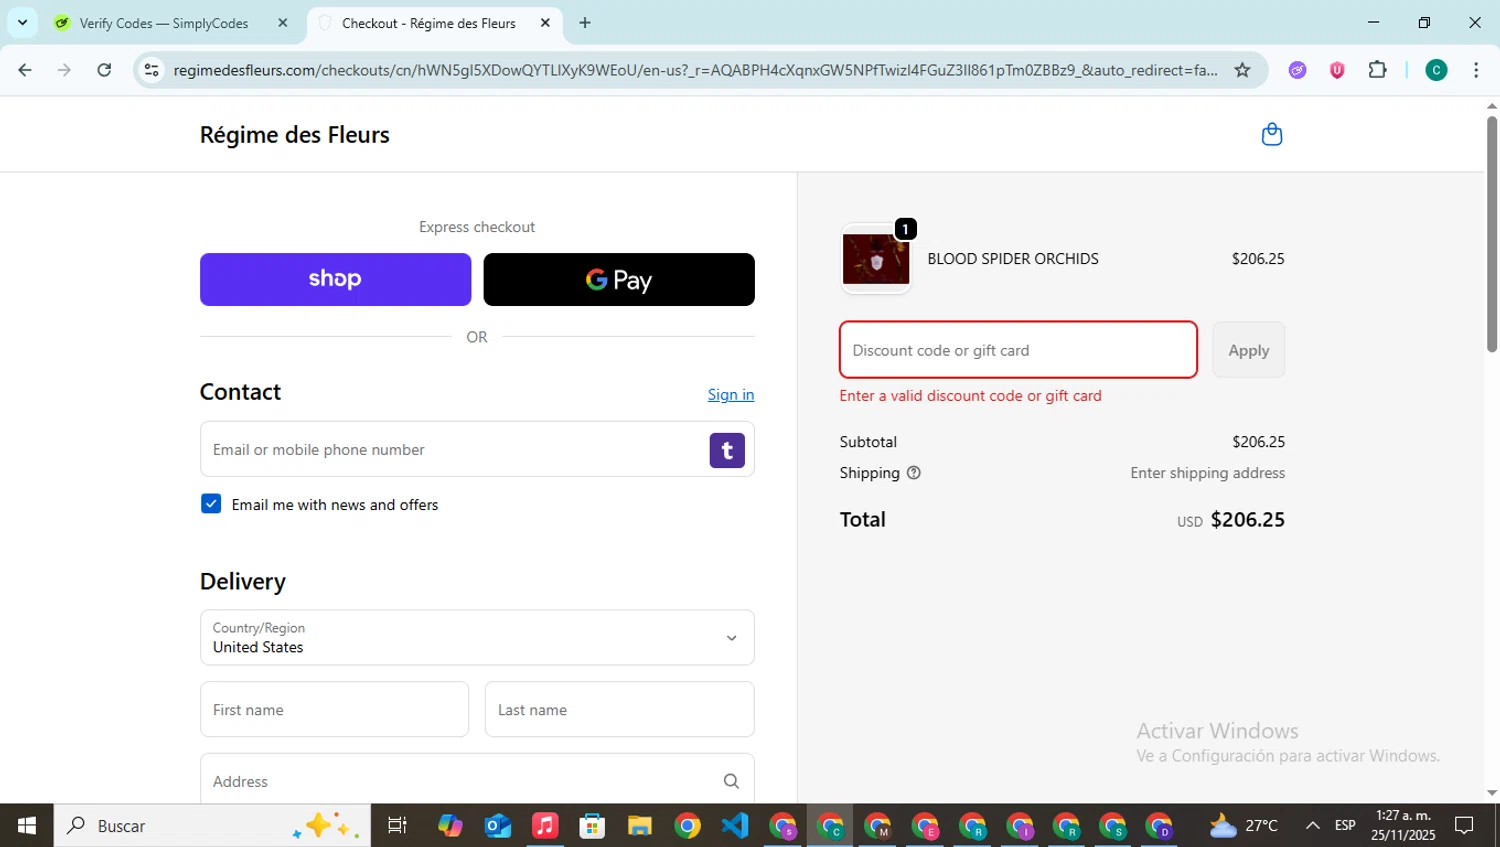Click into the Last name field
The width and height of the screenshot is (1500, 847).
(x=619, y=709)
